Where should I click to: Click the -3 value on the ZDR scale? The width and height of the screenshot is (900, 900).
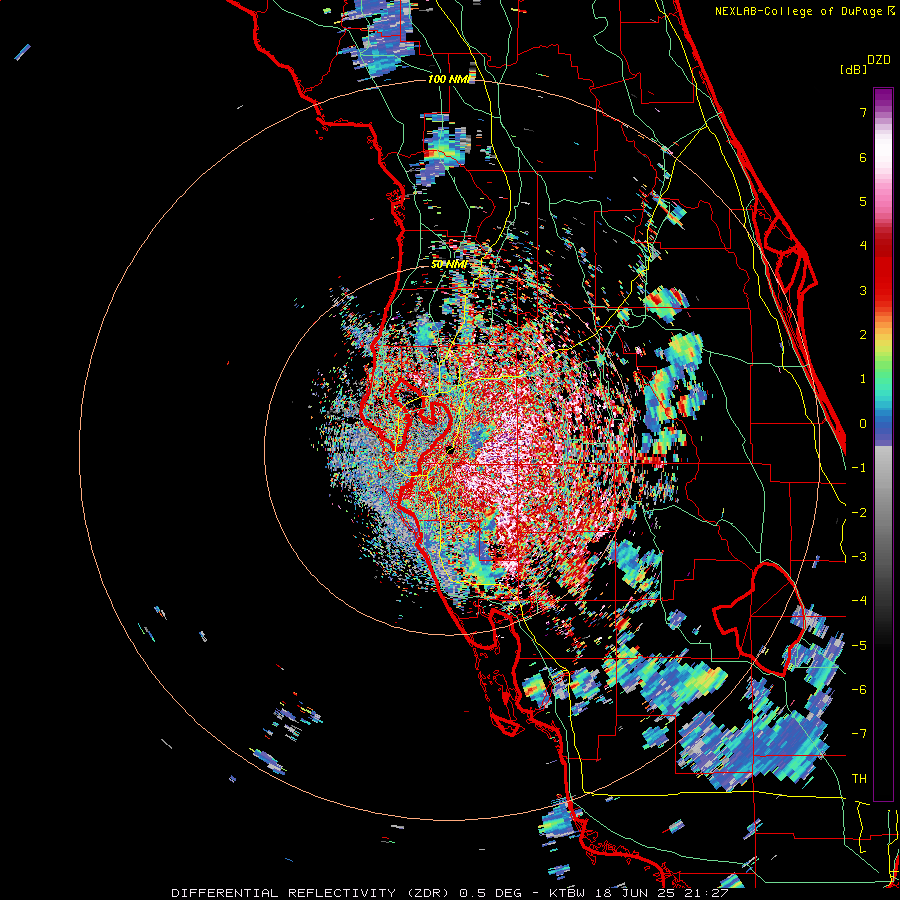tap(859, 557)
